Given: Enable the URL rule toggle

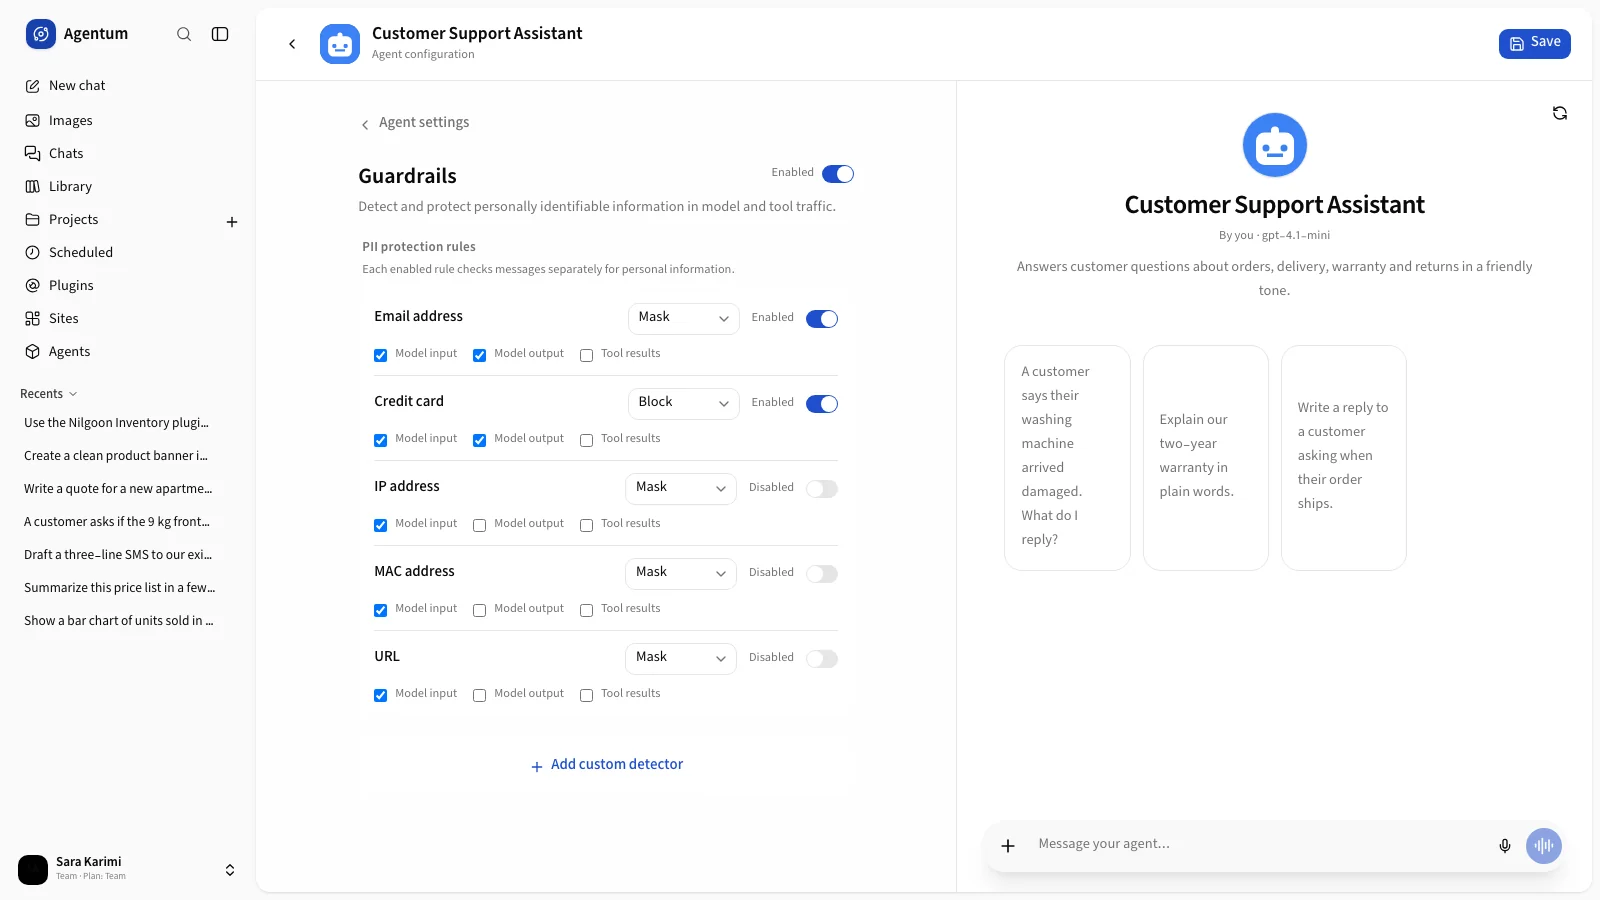Looking at the screenshot, I should point(822,659).
